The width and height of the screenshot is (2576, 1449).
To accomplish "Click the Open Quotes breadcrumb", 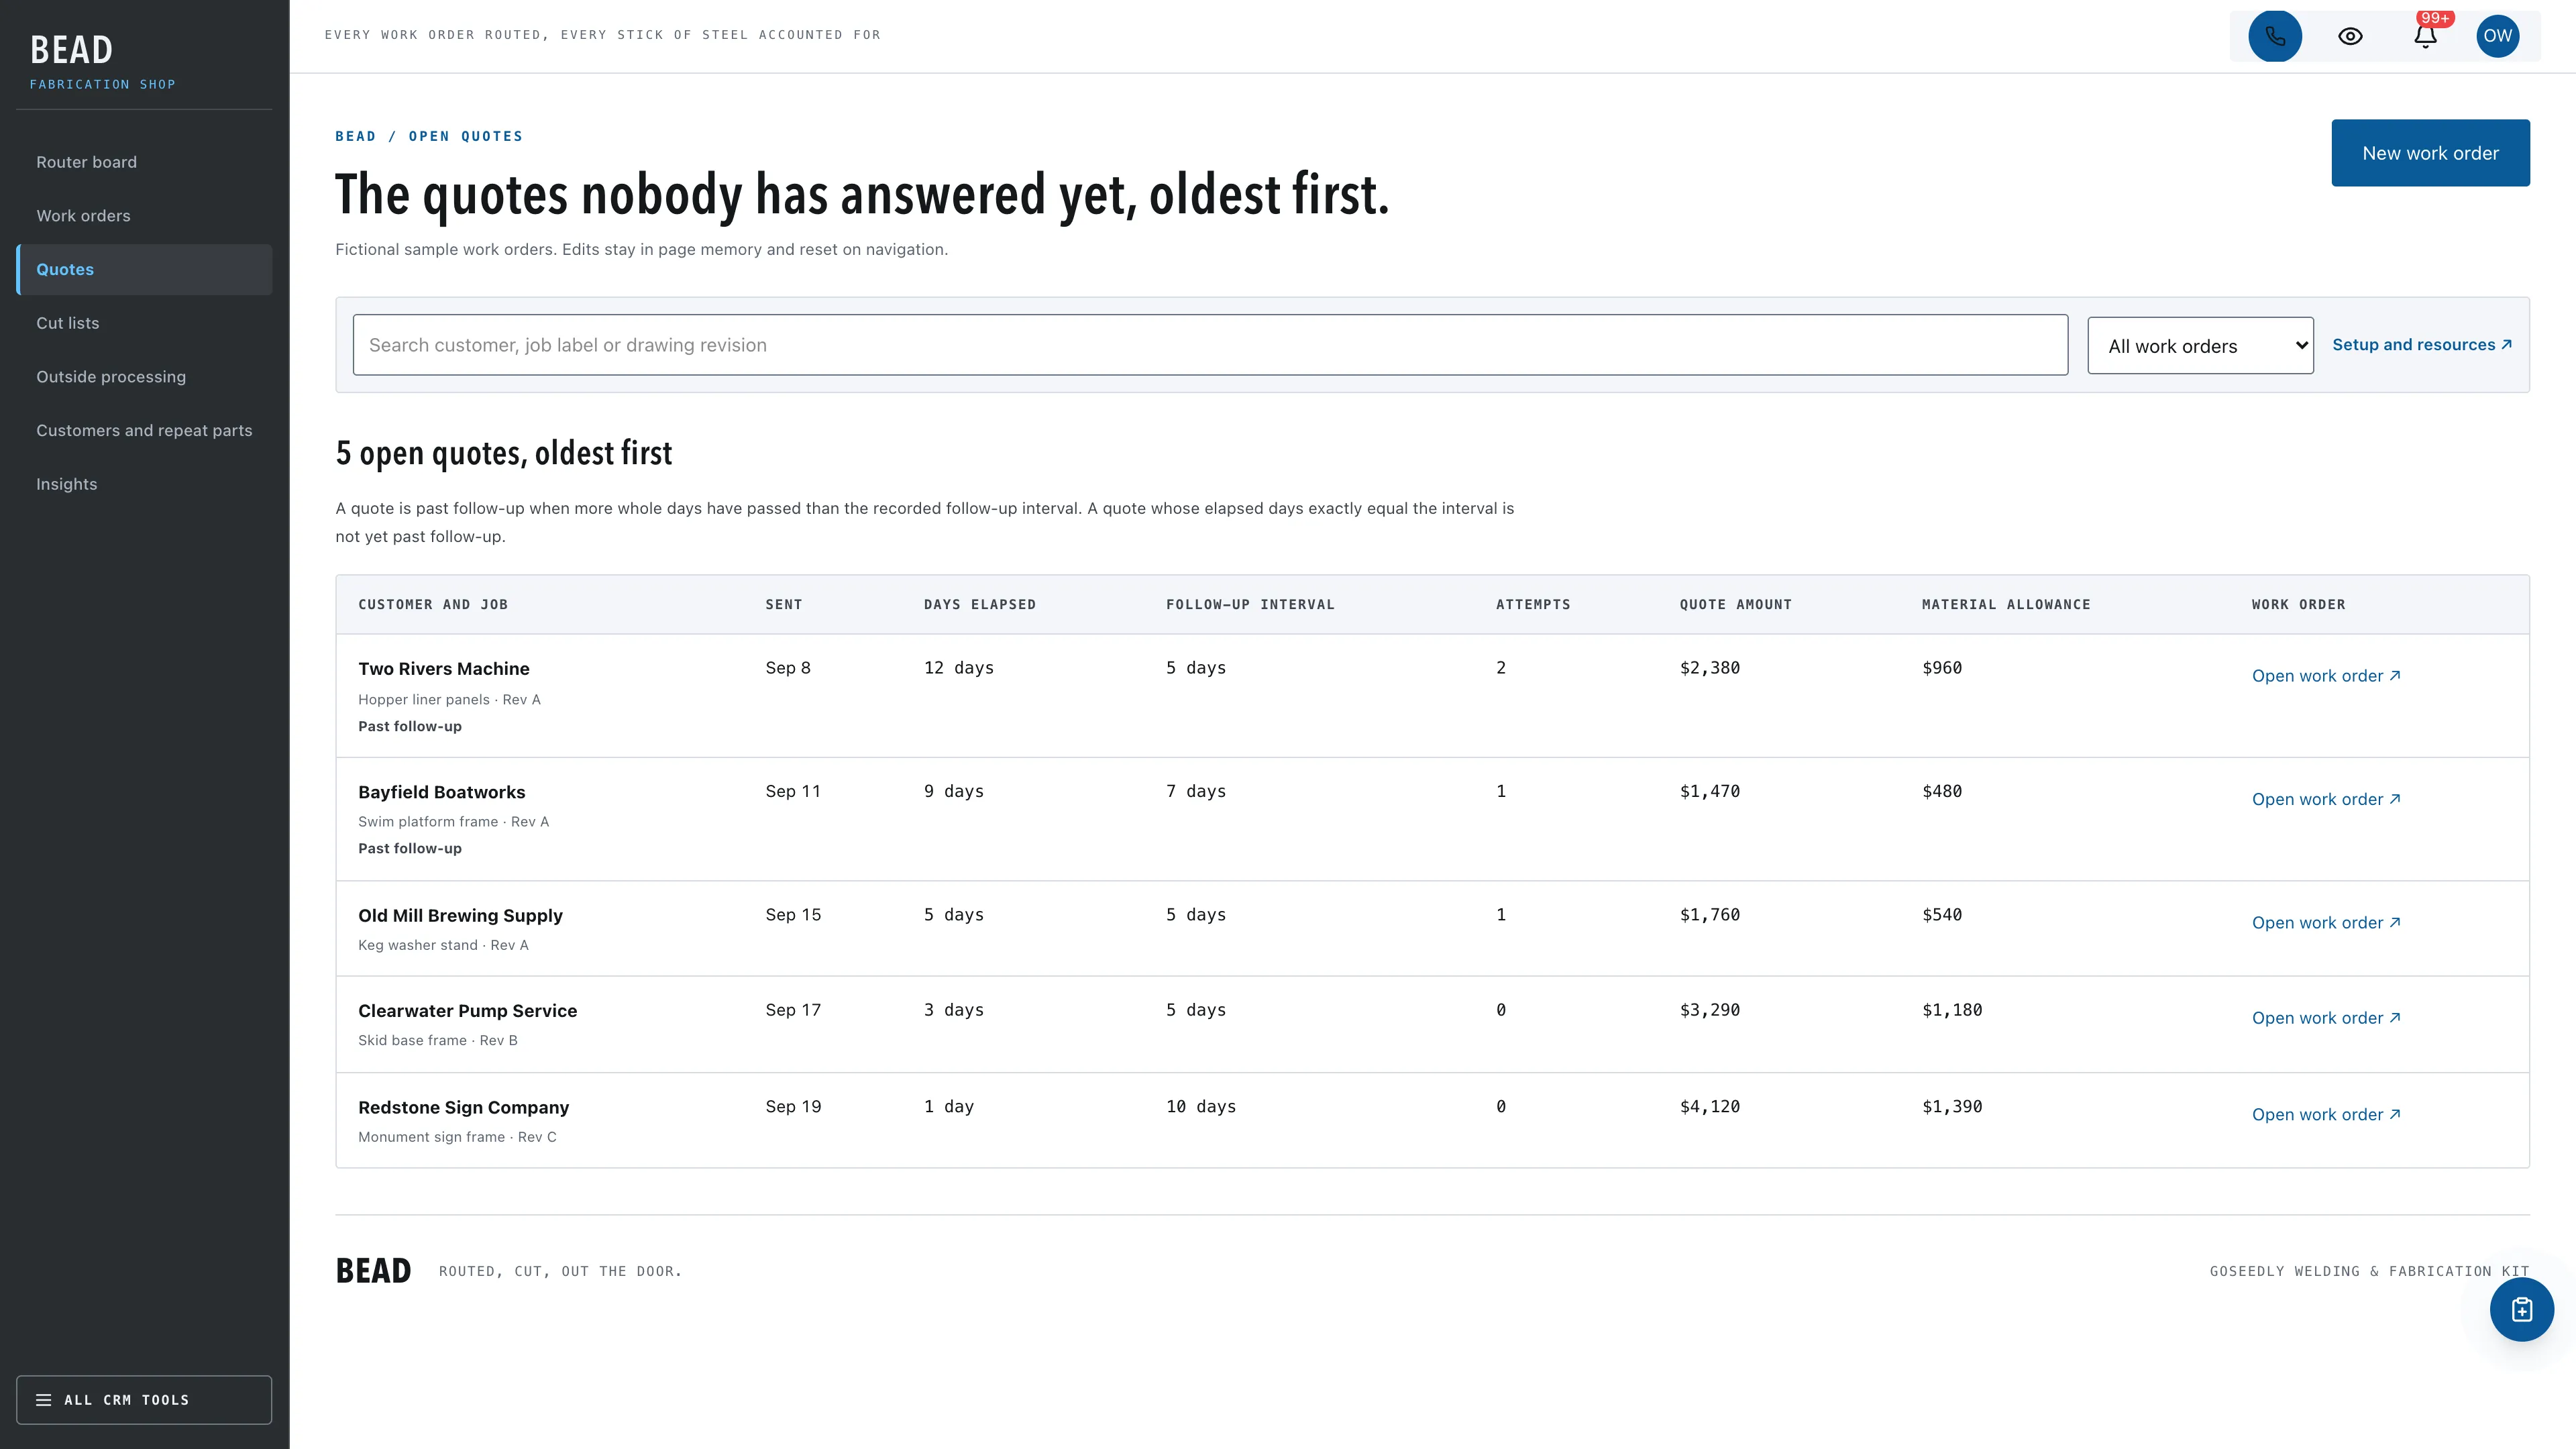I will point(465,136).
